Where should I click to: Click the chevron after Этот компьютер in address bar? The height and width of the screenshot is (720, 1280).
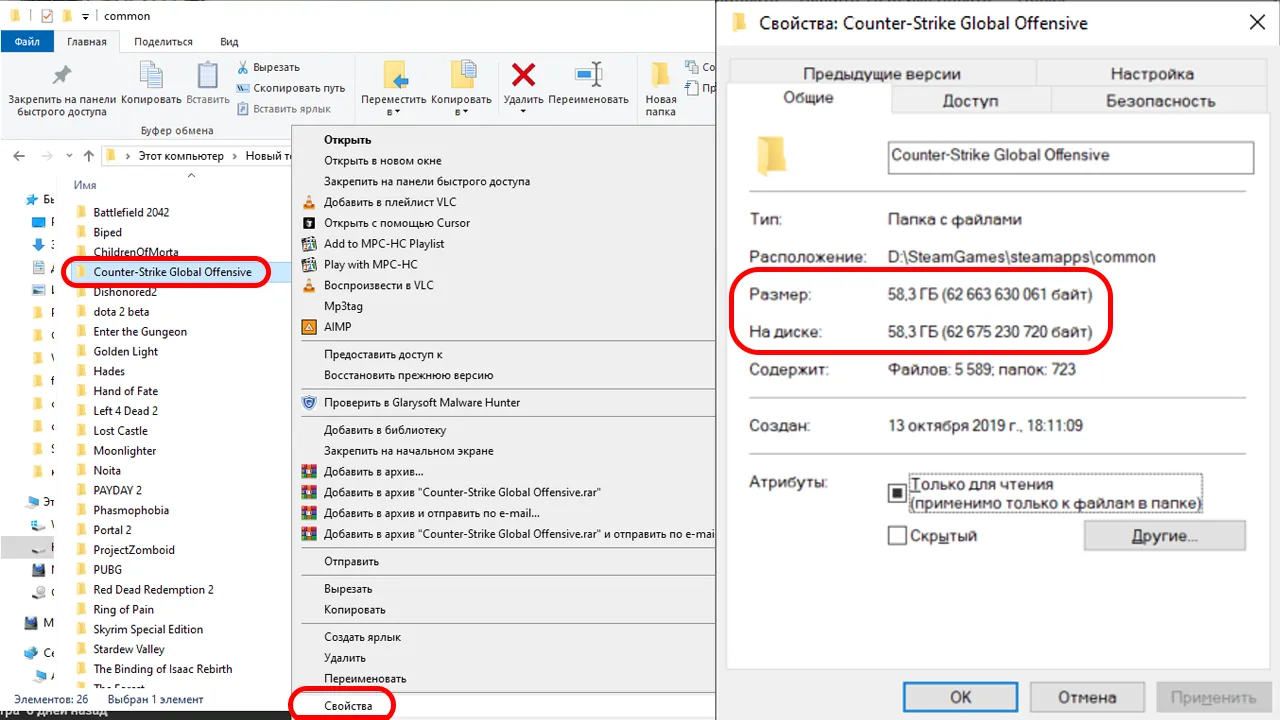235,156
